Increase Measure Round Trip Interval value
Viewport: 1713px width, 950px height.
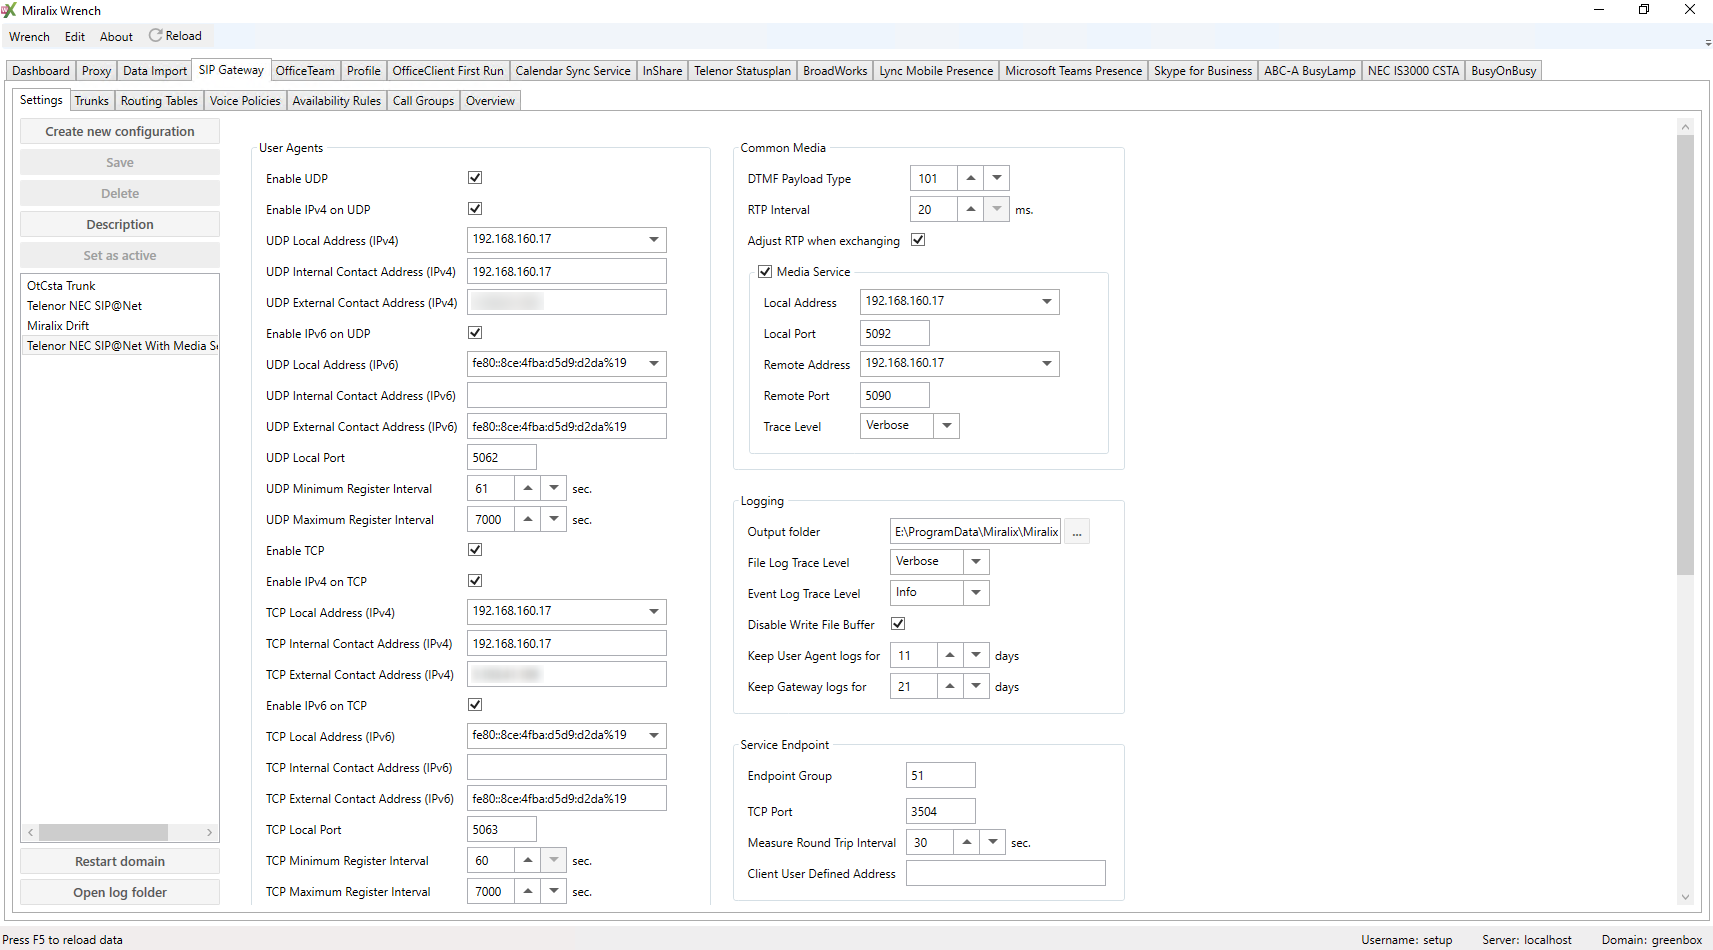pos(966,843)
